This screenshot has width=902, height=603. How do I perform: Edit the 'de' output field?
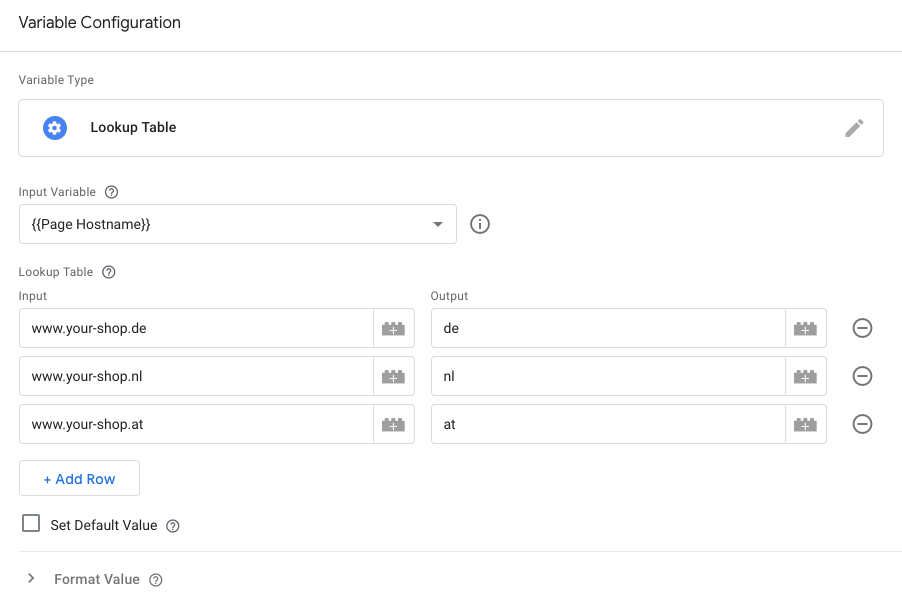click(608, 329)
